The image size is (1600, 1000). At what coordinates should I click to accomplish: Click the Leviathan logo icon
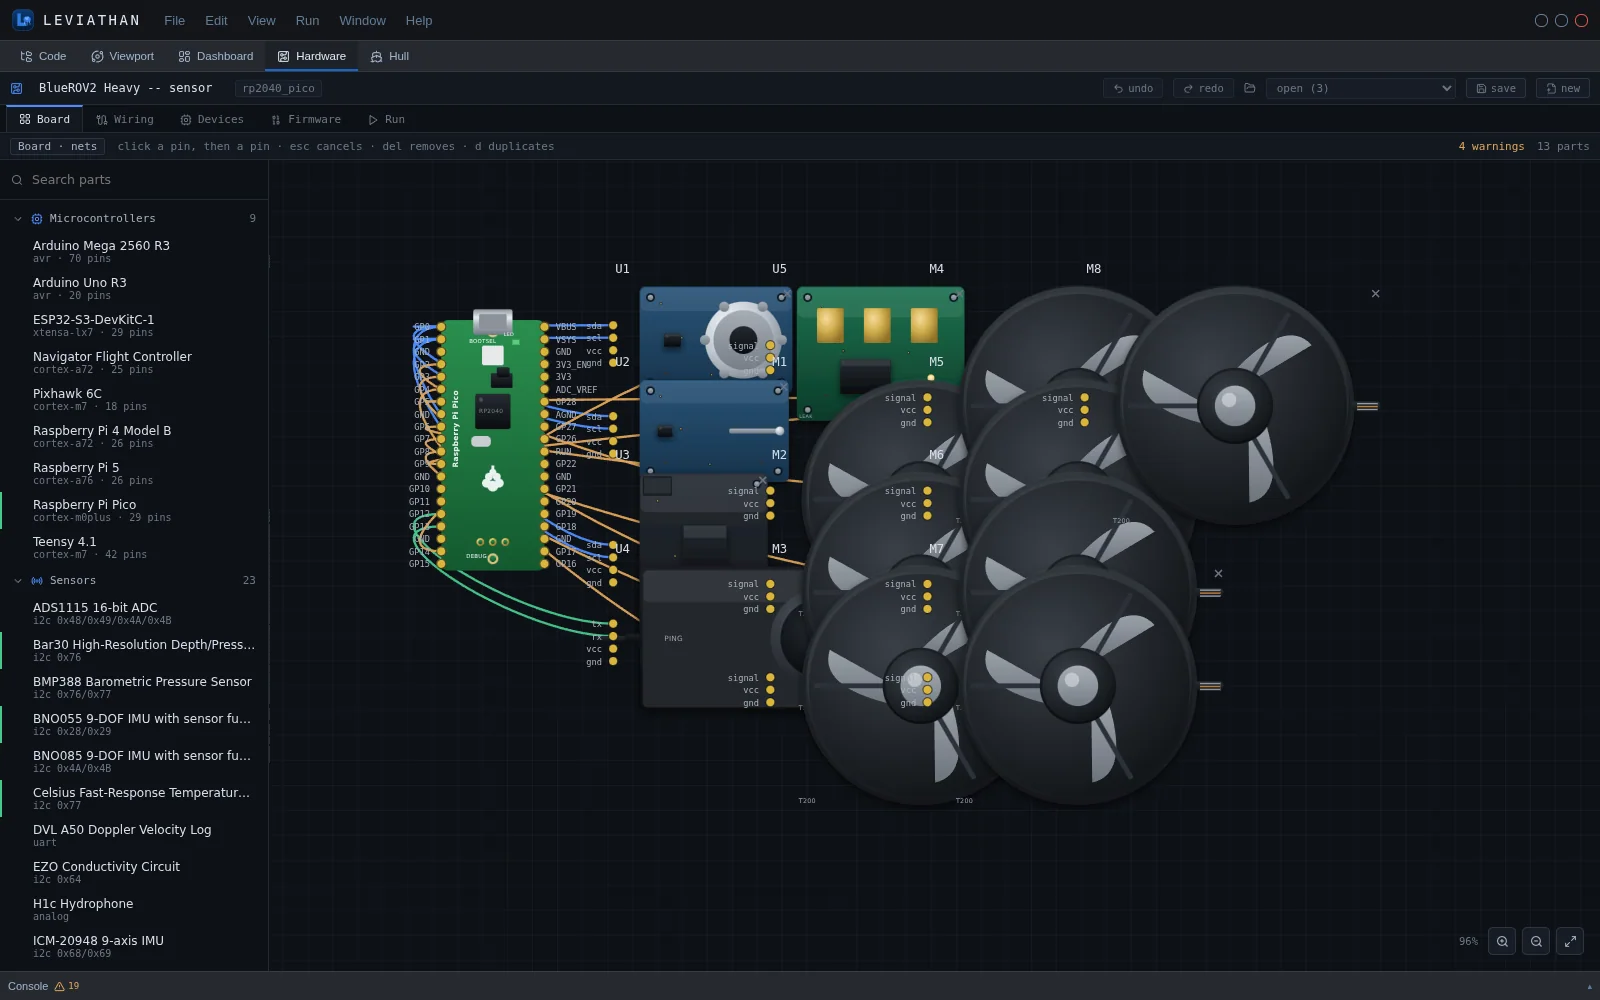[22, 19]
